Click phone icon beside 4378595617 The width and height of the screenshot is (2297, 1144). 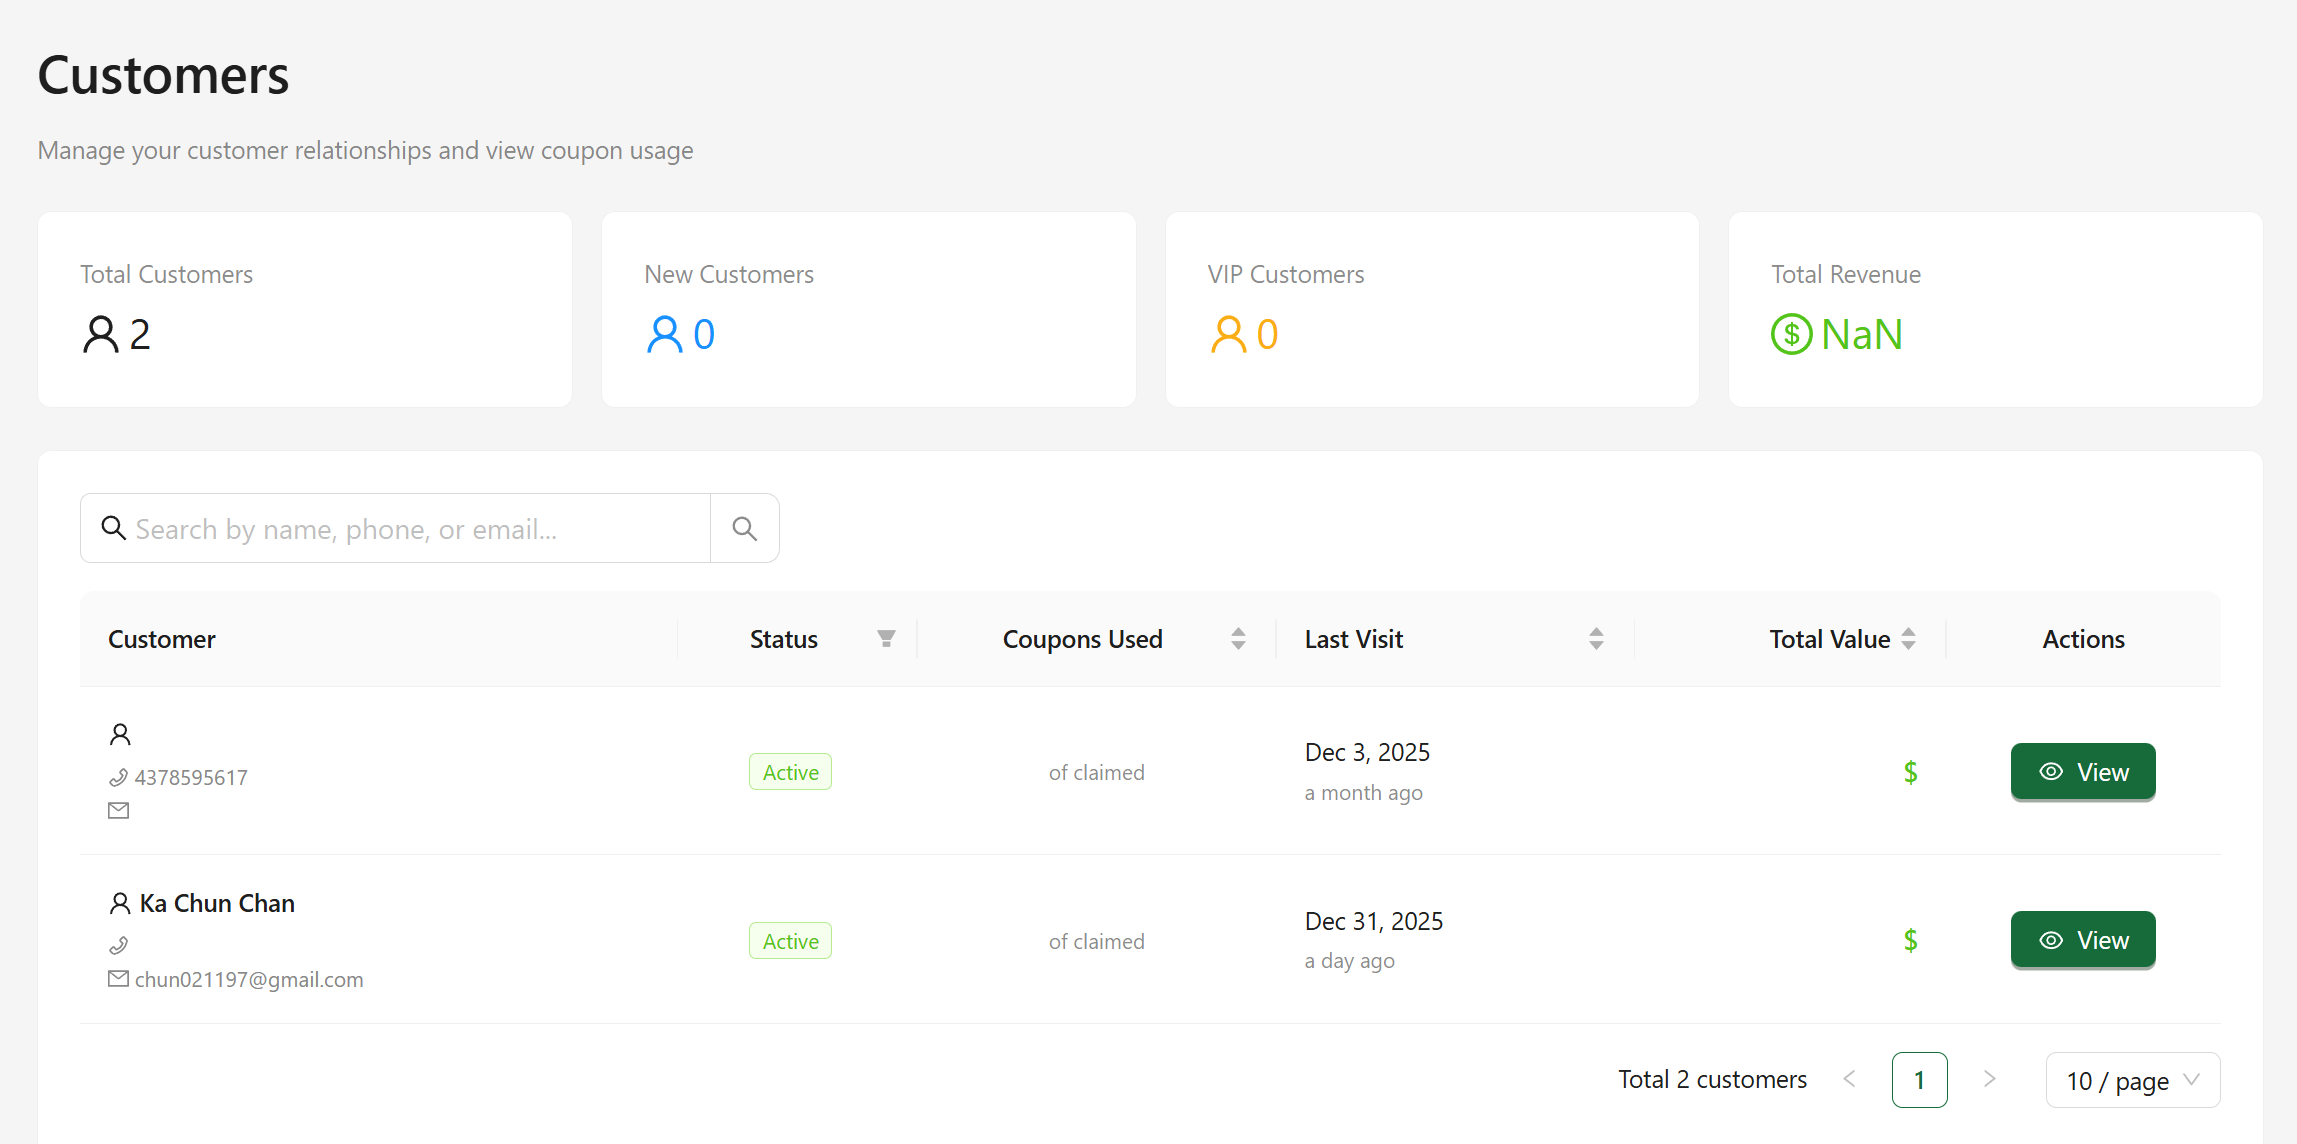(118, 777)
